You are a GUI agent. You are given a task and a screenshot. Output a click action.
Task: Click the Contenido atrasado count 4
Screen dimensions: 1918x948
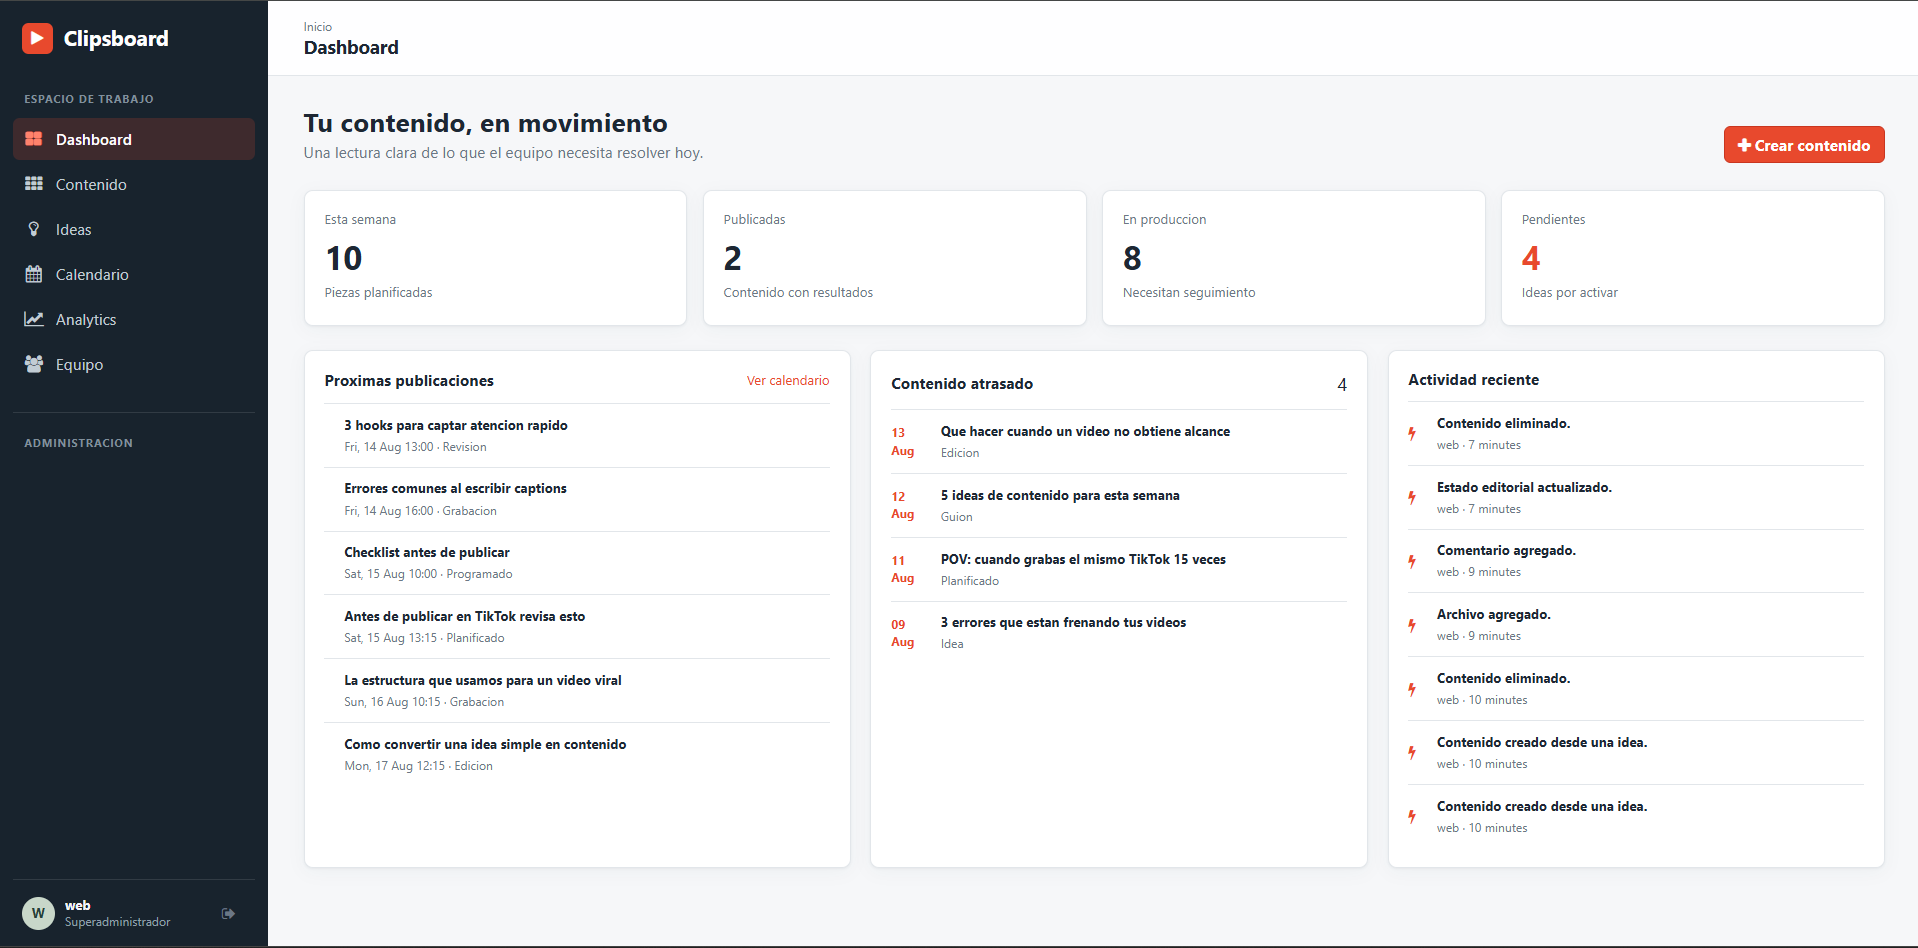(x=1342, y=385)
